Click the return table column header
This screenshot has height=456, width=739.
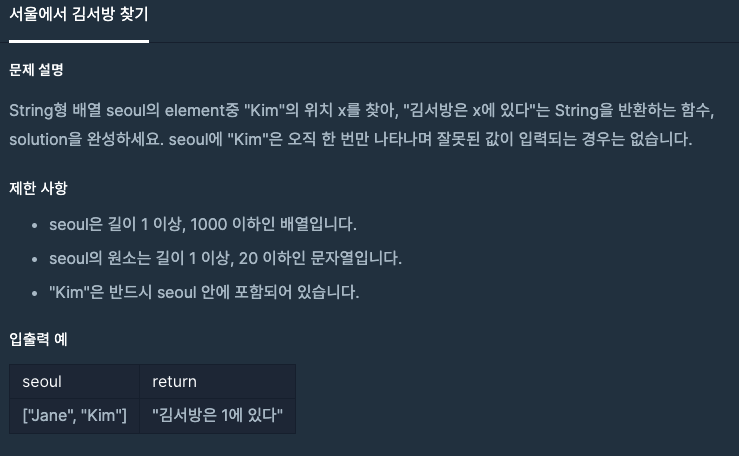coord(174,381)
